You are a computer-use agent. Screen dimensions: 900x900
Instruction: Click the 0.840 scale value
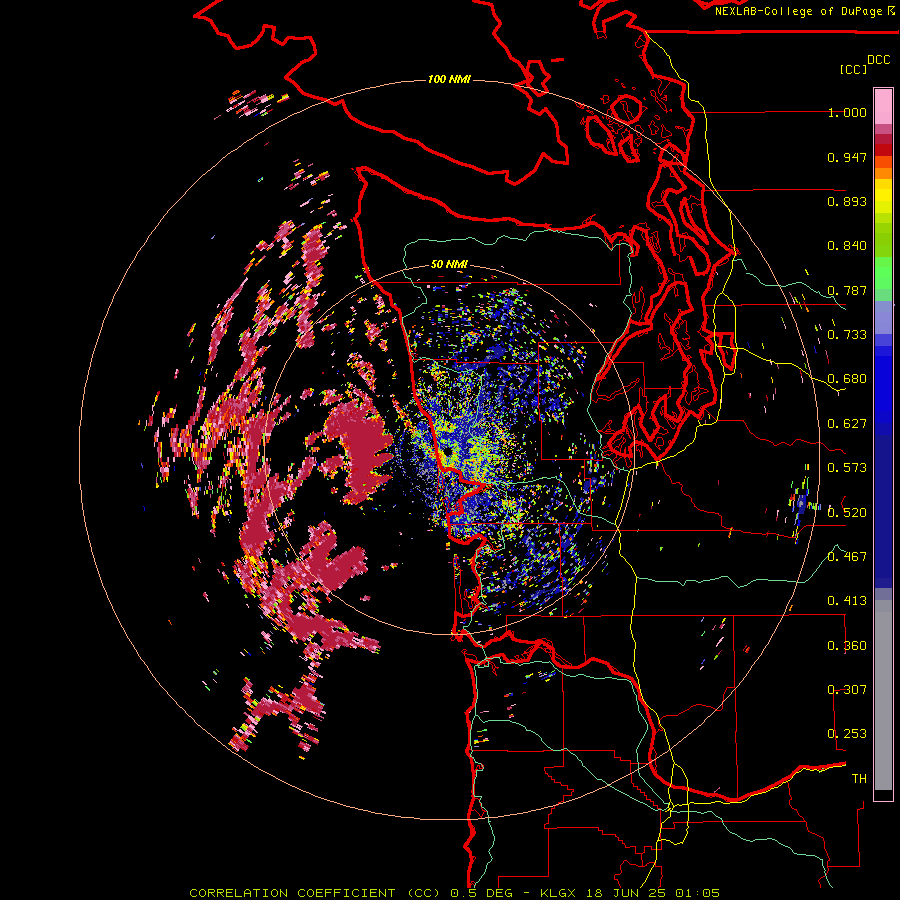click(847, 246)
